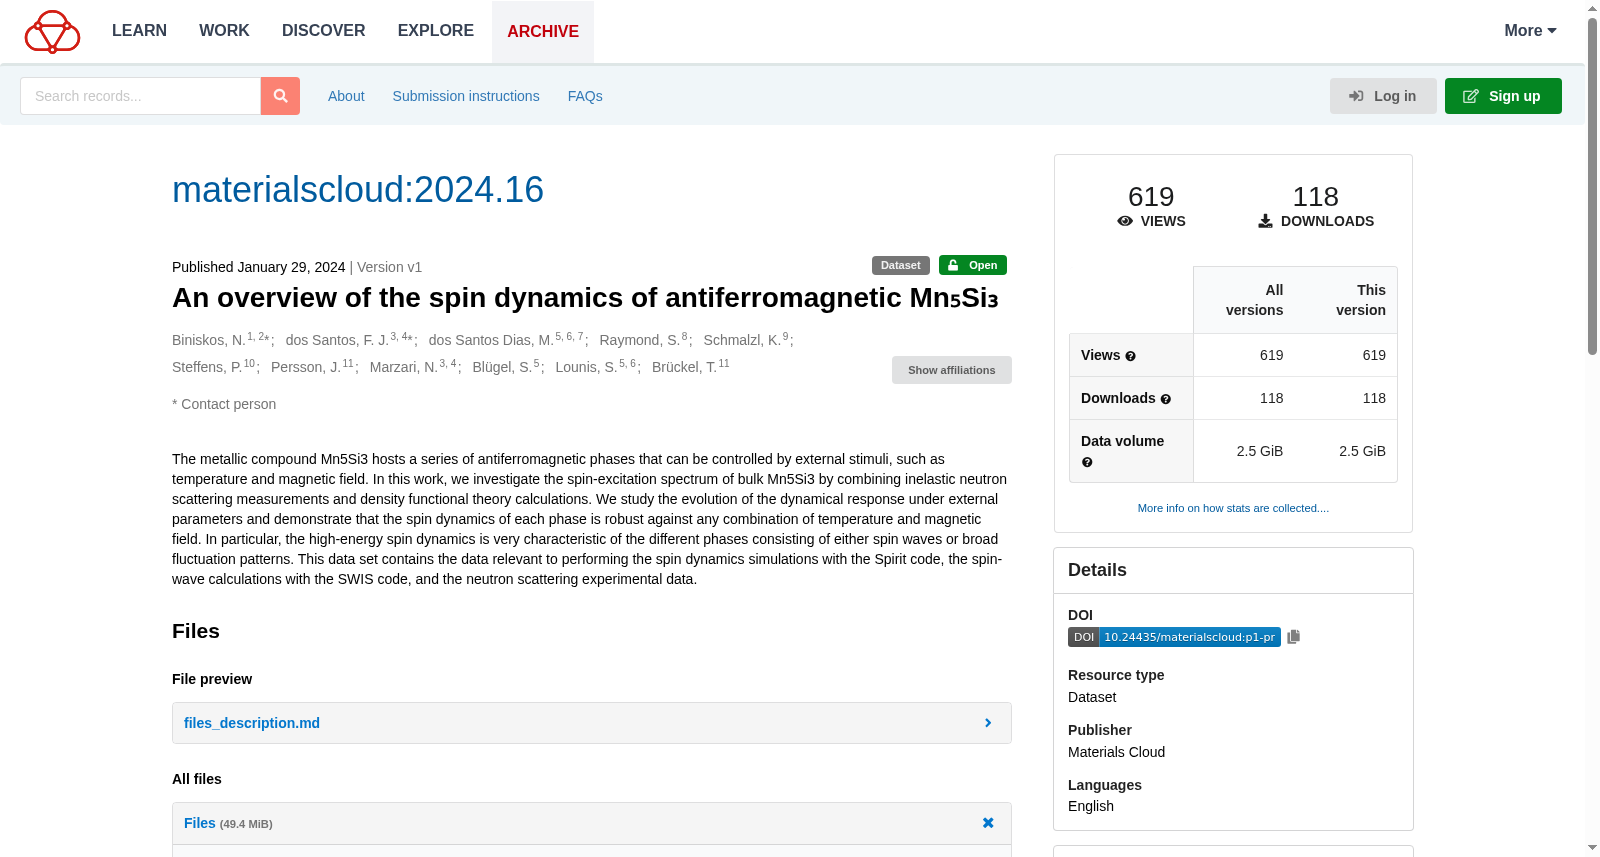Focus the Search records input field

[140, 96]
